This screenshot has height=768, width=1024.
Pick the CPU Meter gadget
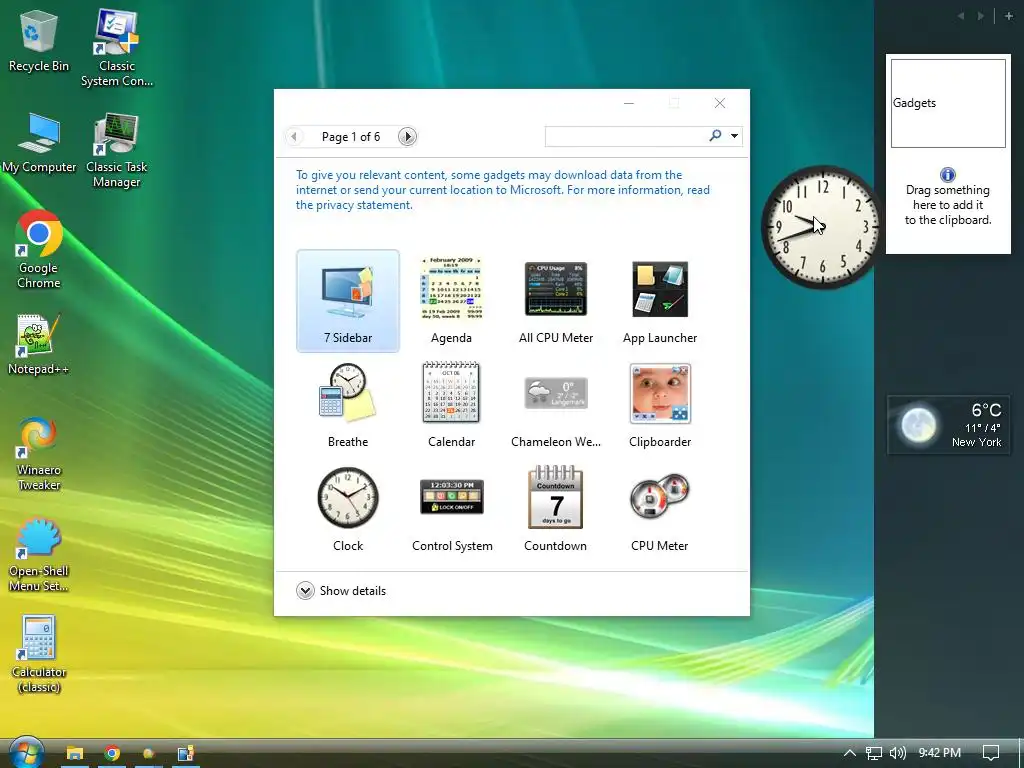point(660,509)
